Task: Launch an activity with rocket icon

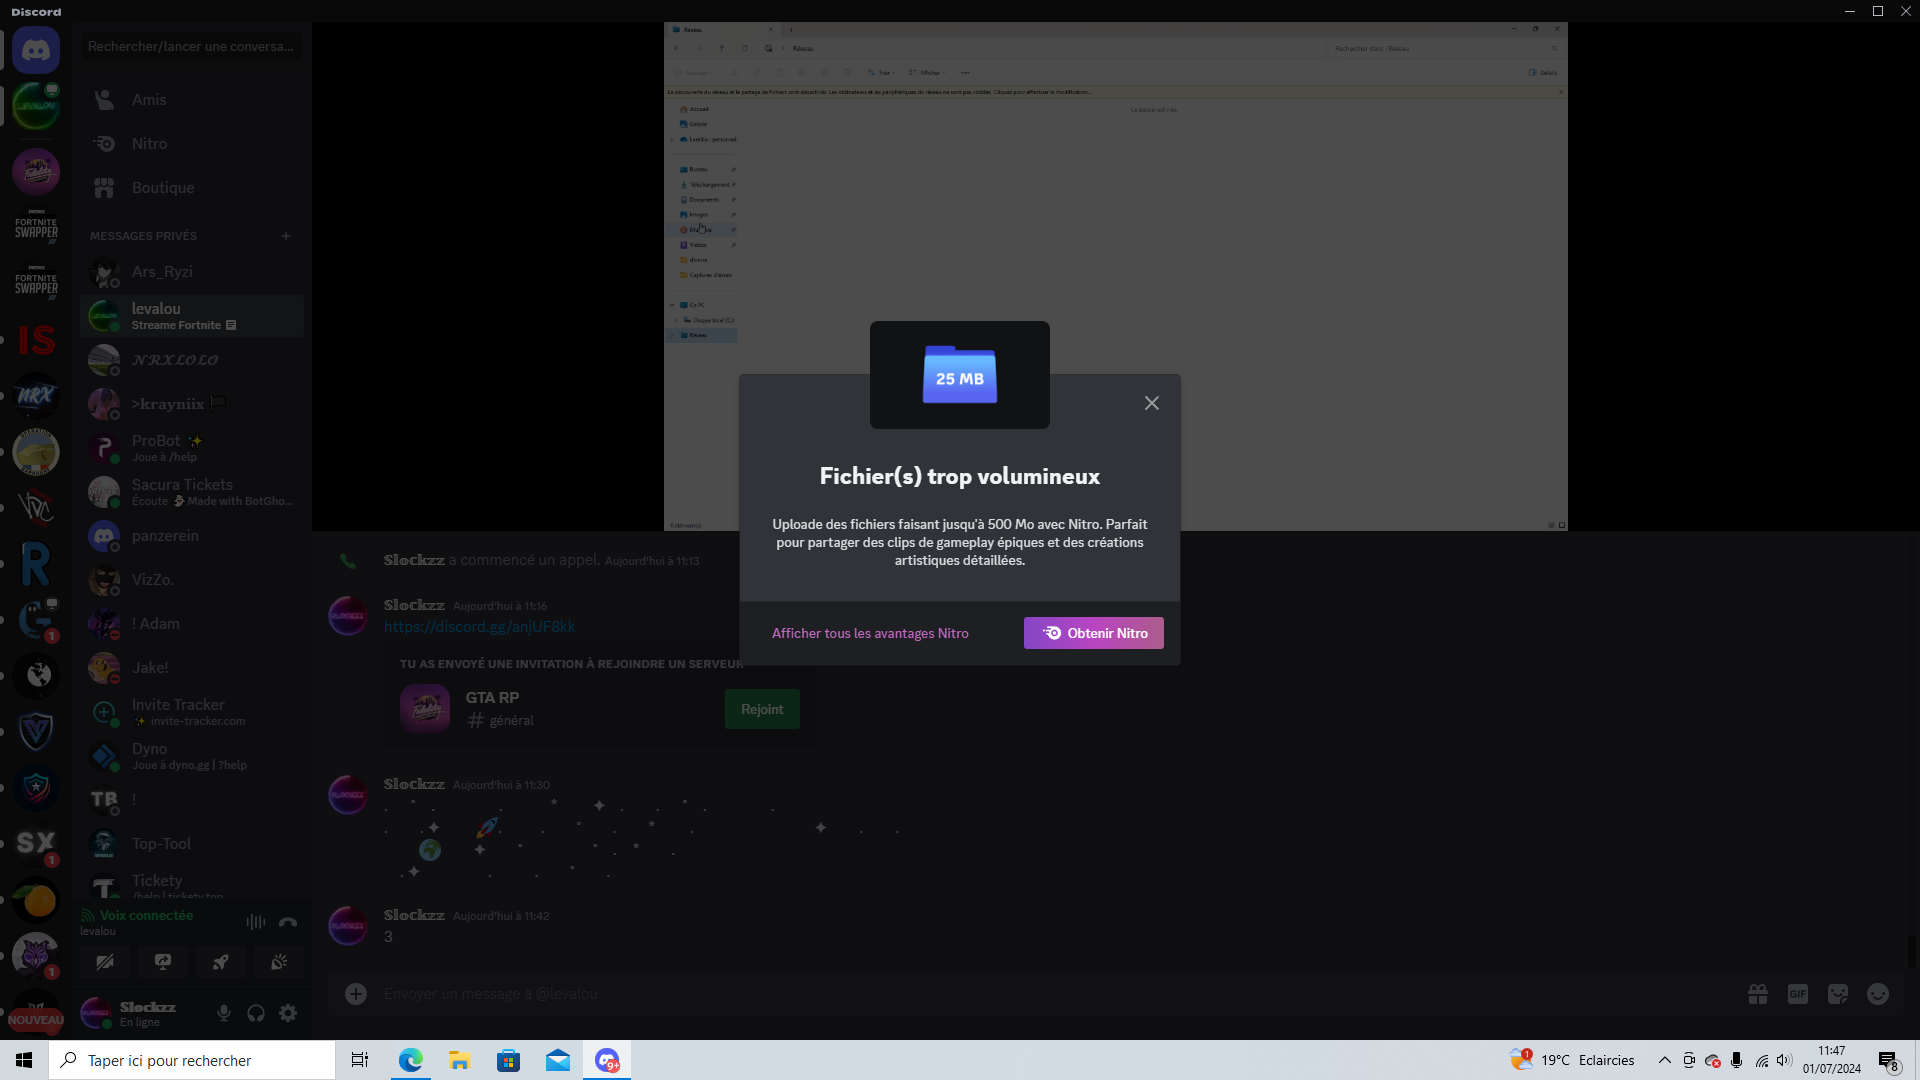Action: (221, 962)
